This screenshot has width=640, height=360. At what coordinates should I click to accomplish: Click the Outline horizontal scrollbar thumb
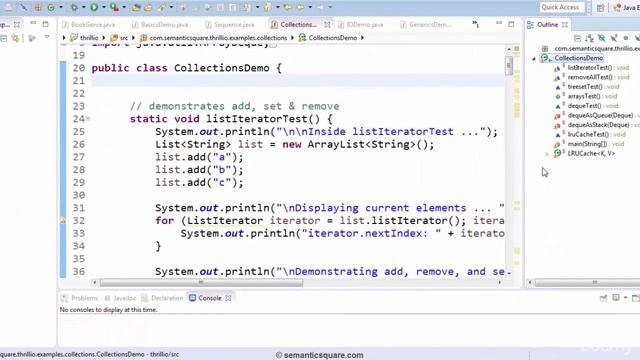[588, 282]
